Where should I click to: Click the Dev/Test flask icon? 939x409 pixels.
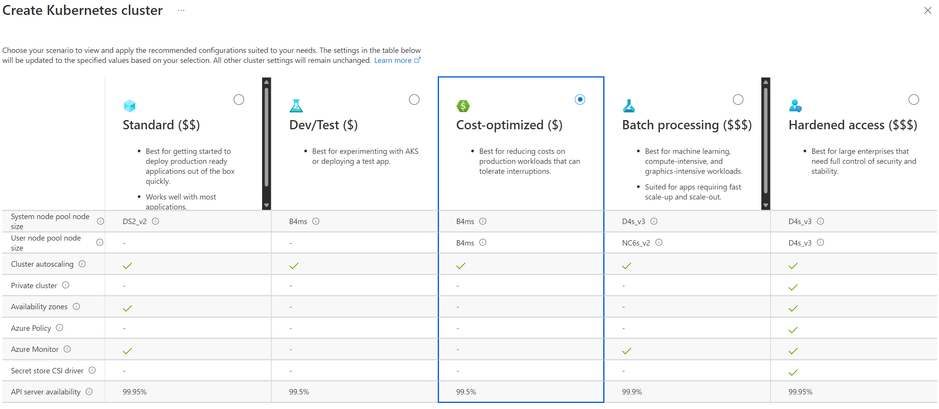click(296, 106)
